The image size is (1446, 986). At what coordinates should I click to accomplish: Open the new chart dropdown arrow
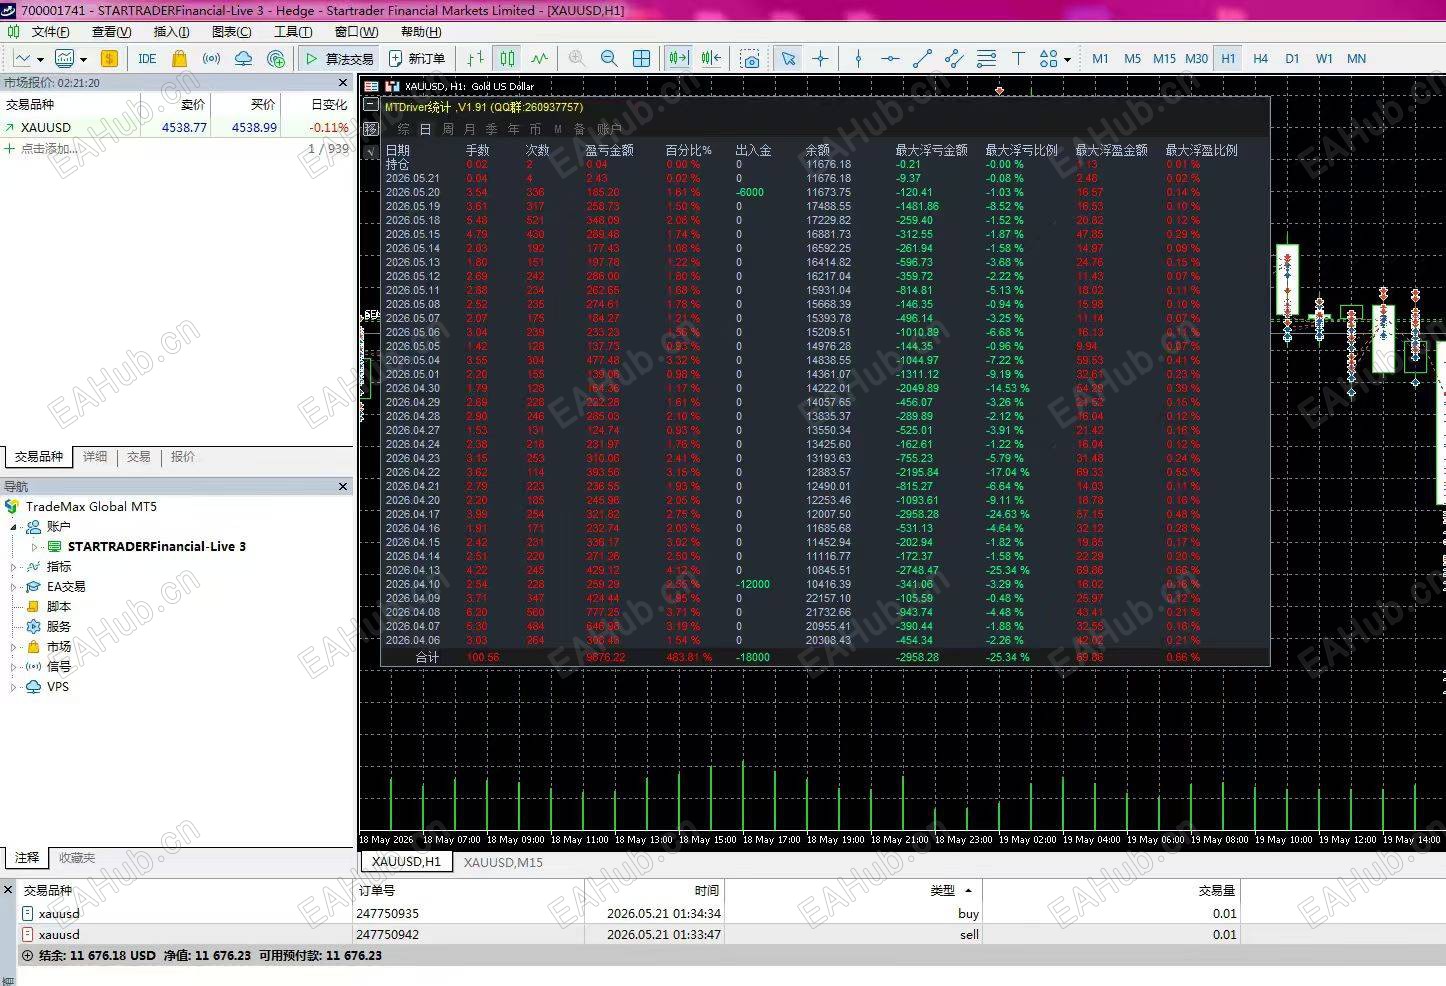coord(40,60)
